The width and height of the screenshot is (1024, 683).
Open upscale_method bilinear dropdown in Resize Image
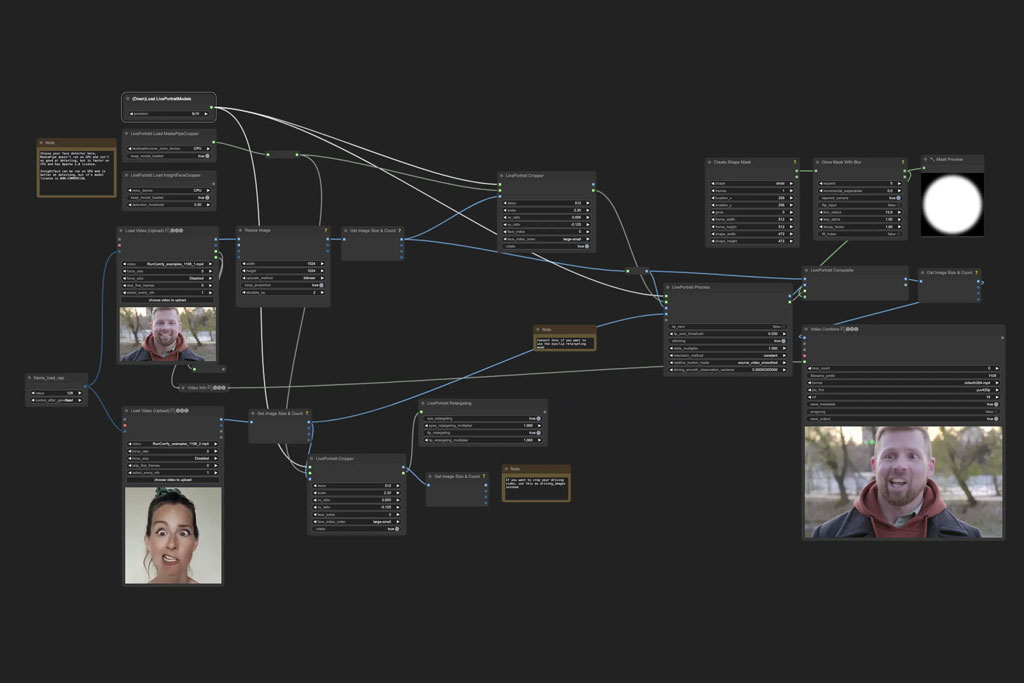point(283,278)
